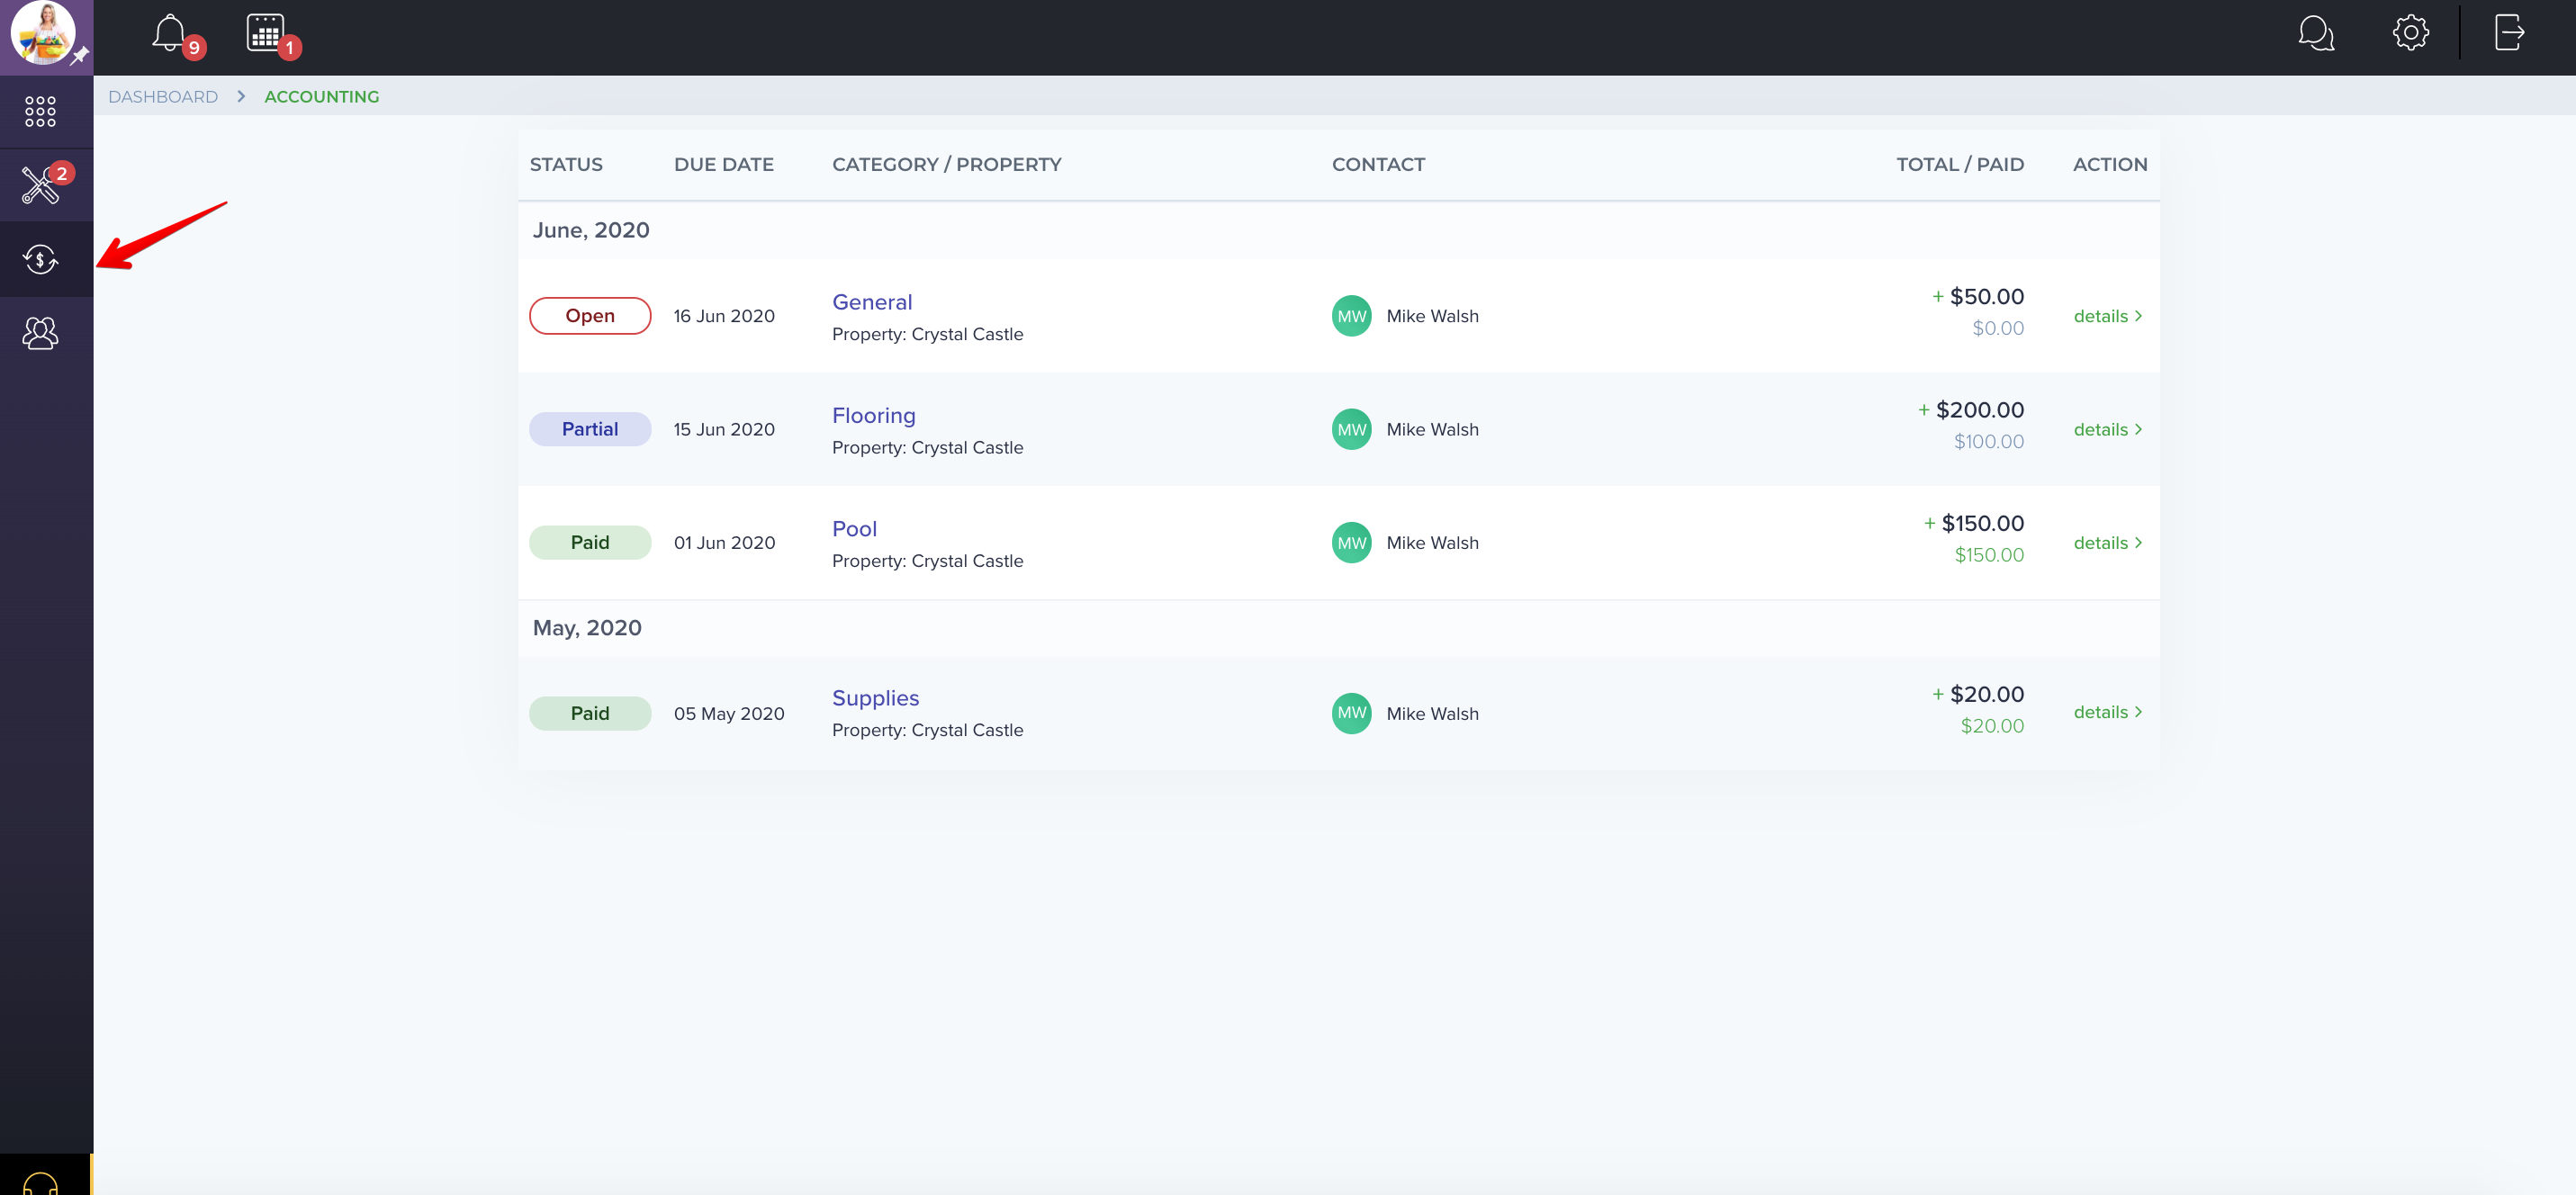This screenshot has height=1195, width=2576.
Task: Open the Supplies category link
Action: [x=875, y=698]
